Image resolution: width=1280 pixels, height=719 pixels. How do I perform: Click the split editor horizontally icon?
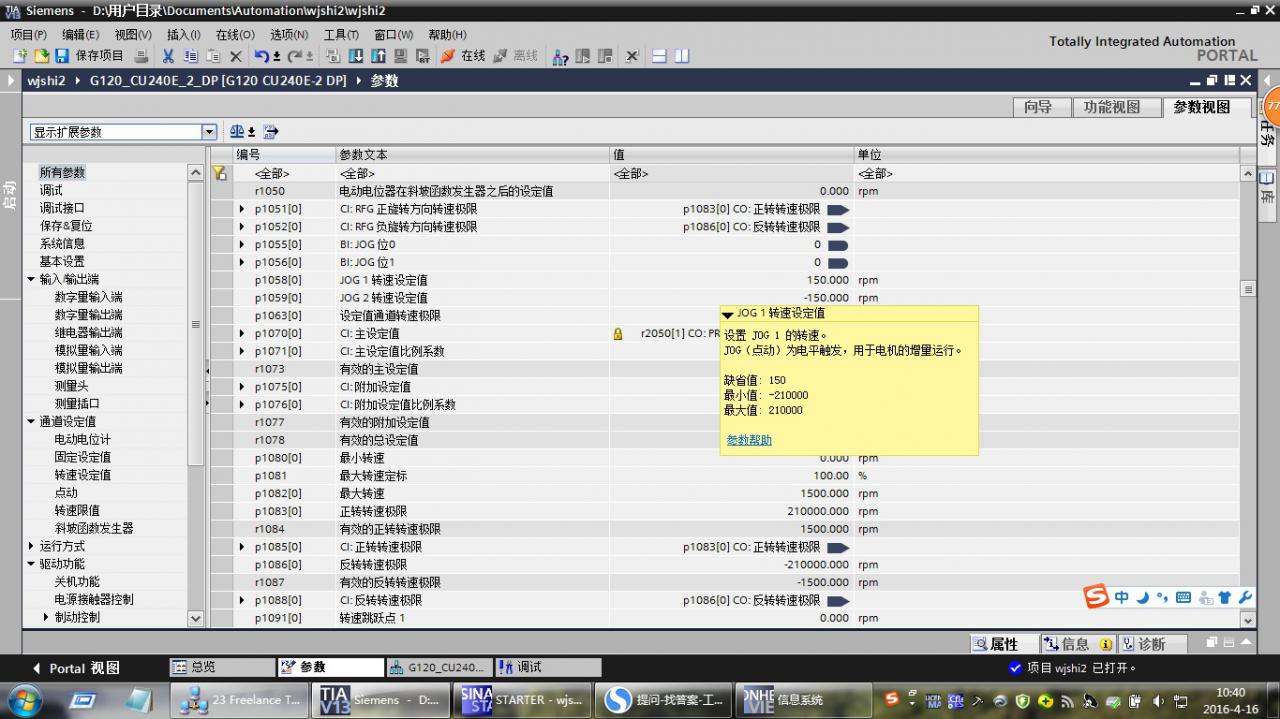660,56
